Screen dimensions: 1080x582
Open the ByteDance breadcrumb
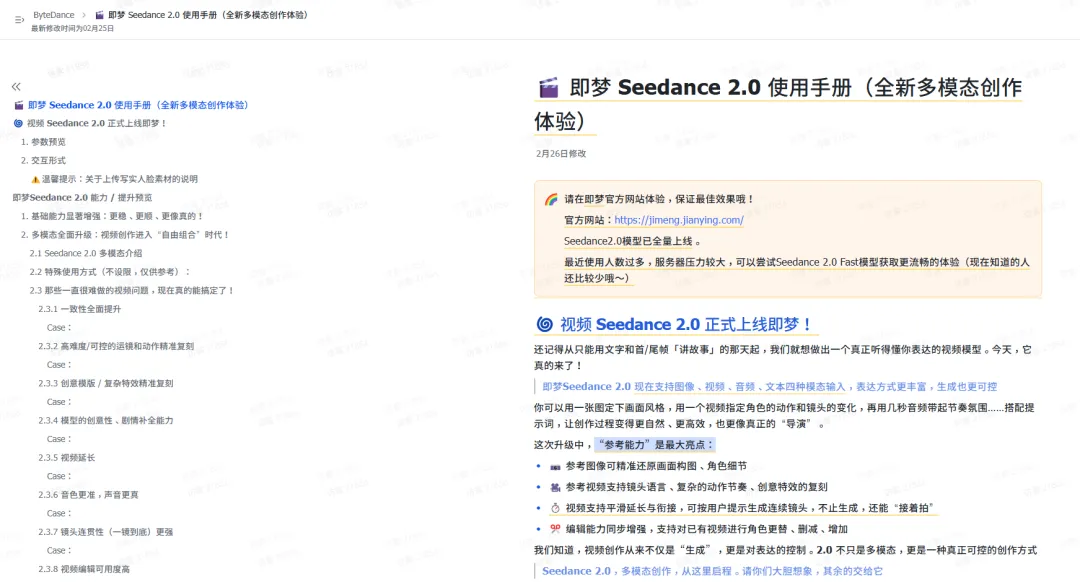click(x=54, y=14)
